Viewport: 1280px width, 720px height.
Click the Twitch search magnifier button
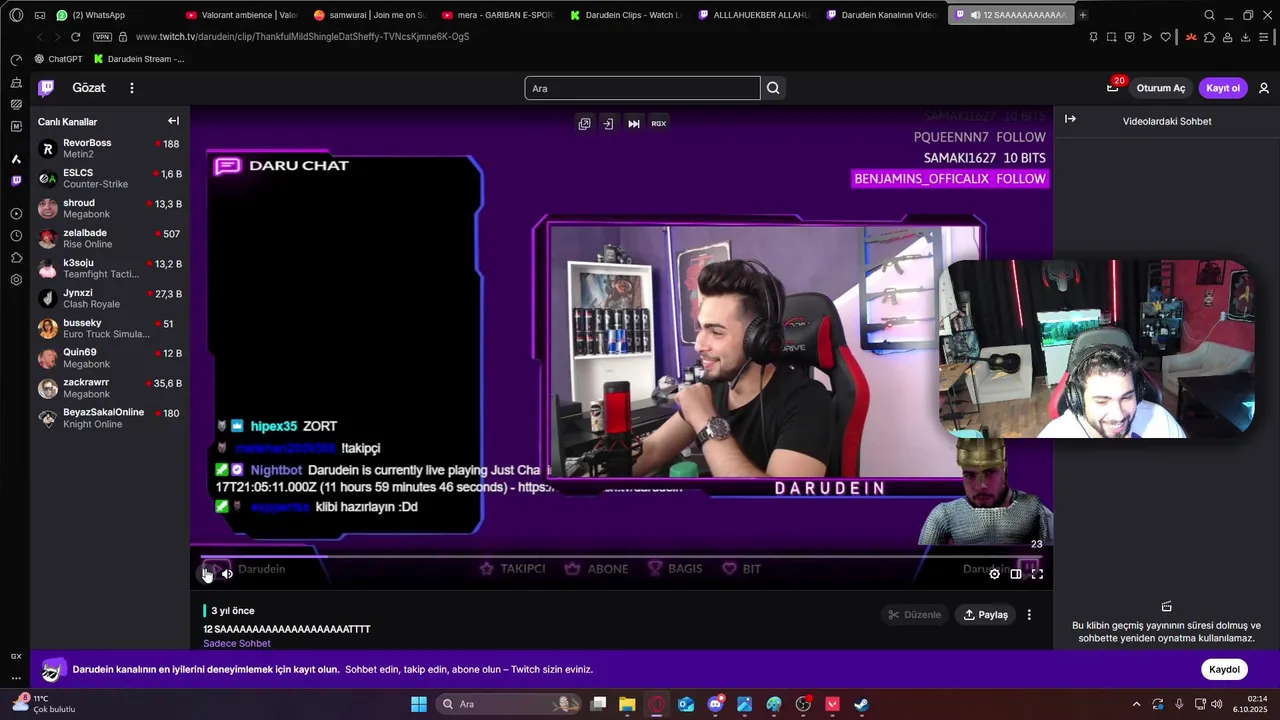773,88
